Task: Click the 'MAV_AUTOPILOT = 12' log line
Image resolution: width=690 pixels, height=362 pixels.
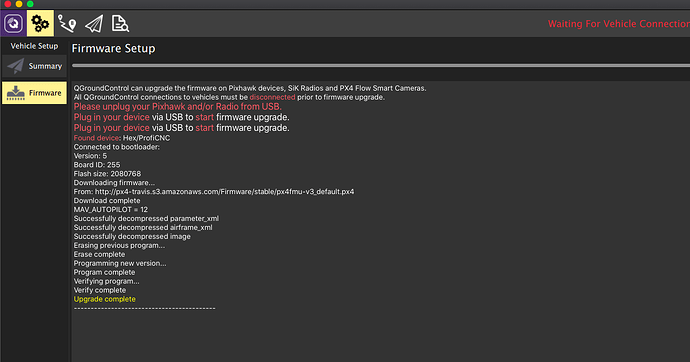Action: (110, 209)
